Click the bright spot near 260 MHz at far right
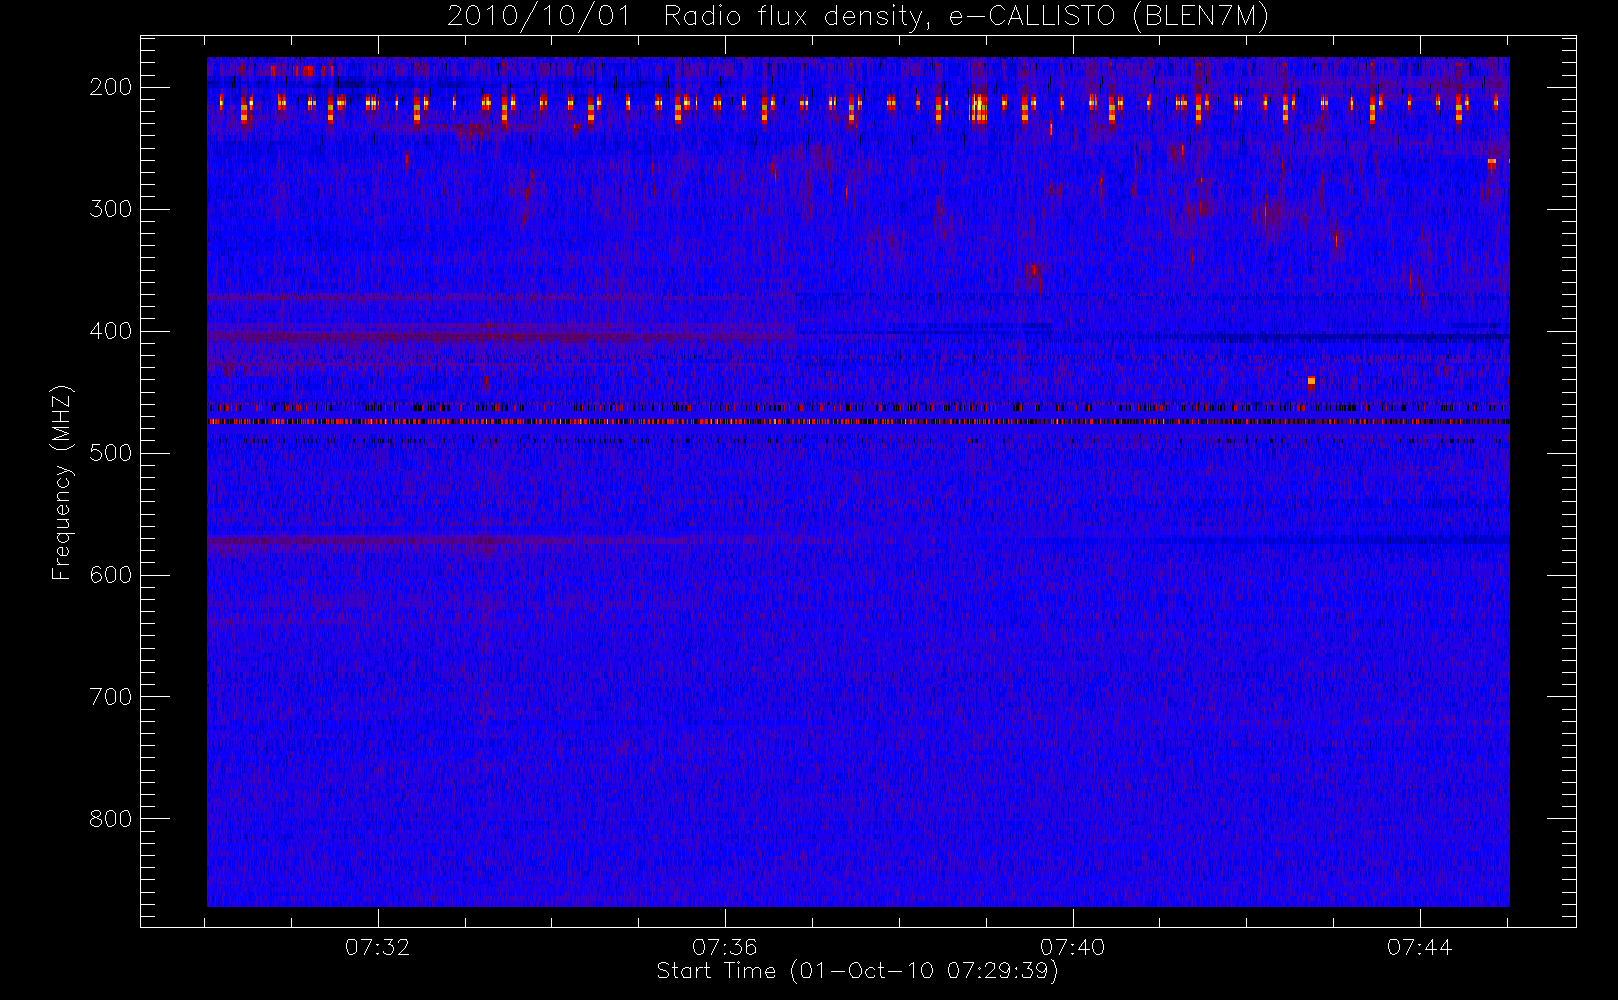The image size is (1618, 1000). point(1492,163)
